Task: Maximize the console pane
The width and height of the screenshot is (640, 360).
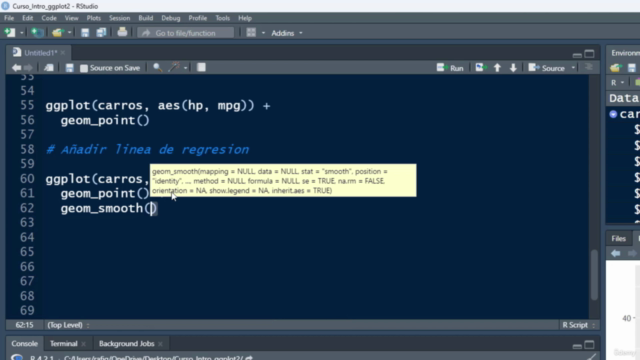Action: 589,345
